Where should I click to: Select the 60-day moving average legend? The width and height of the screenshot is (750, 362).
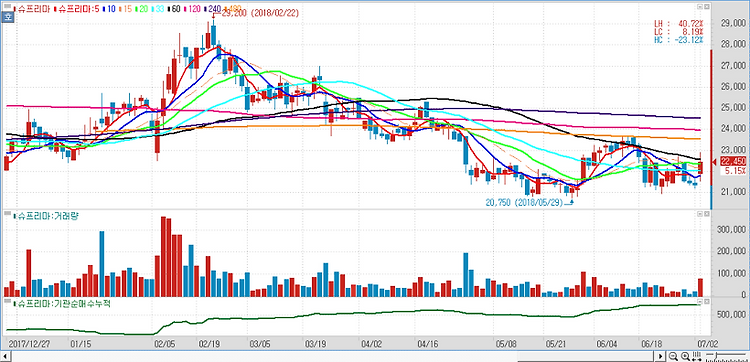point(174,9)
